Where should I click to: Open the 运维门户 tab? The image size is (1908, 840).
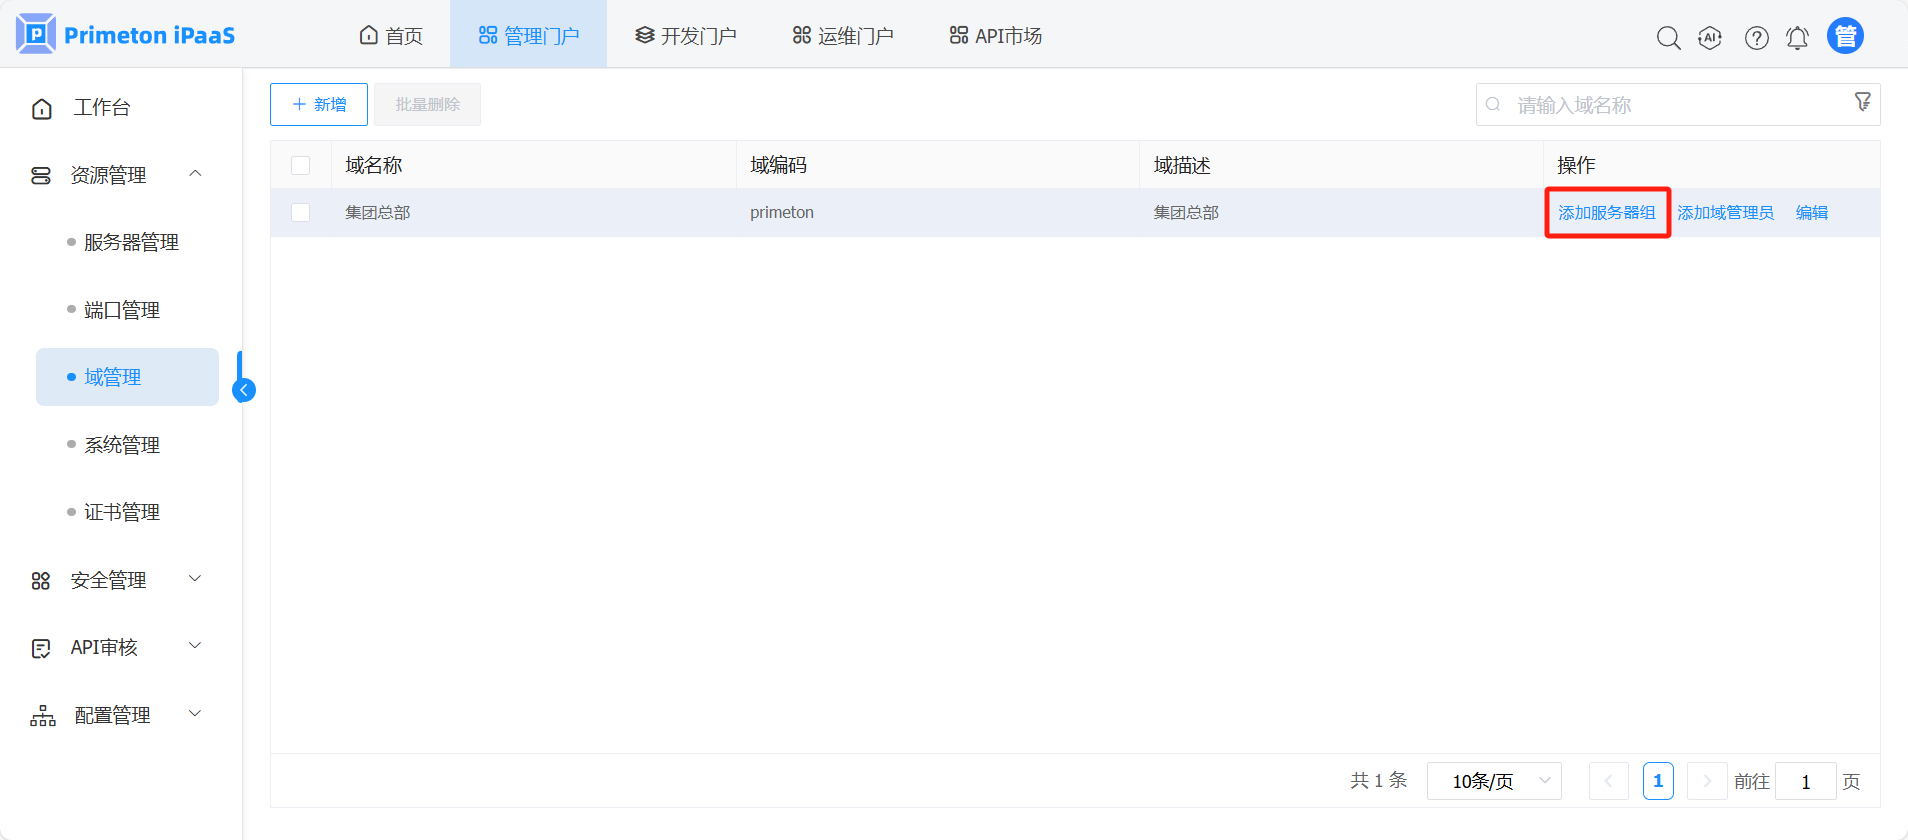(843, 36)
